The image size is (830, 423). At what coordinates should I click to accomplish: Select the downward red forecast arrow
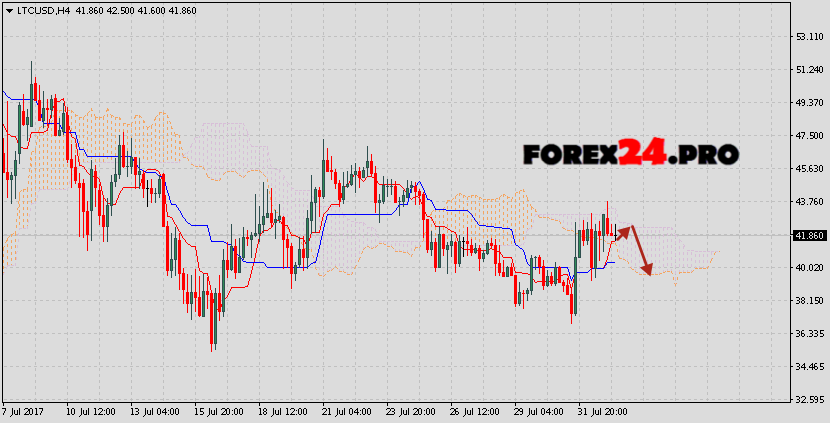pos(641,252)
